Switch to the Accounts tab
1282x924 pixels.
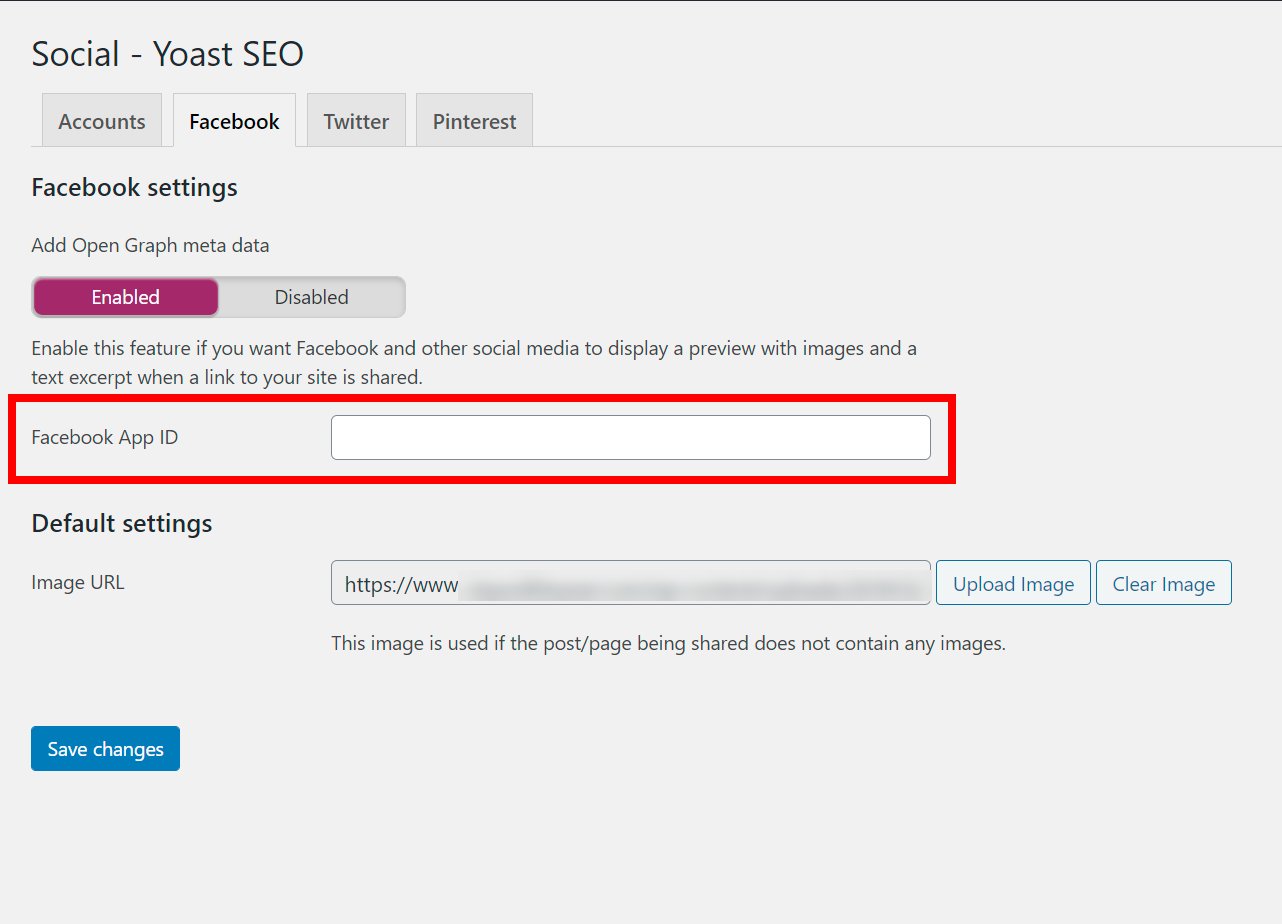[102, 121]
